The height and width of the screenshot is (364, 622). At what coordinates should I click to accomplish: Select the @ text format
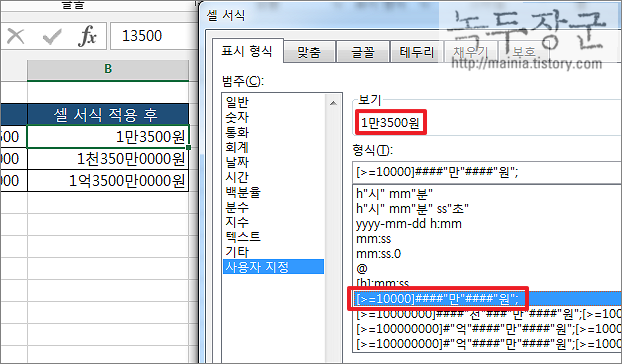(x=487, y=269)
